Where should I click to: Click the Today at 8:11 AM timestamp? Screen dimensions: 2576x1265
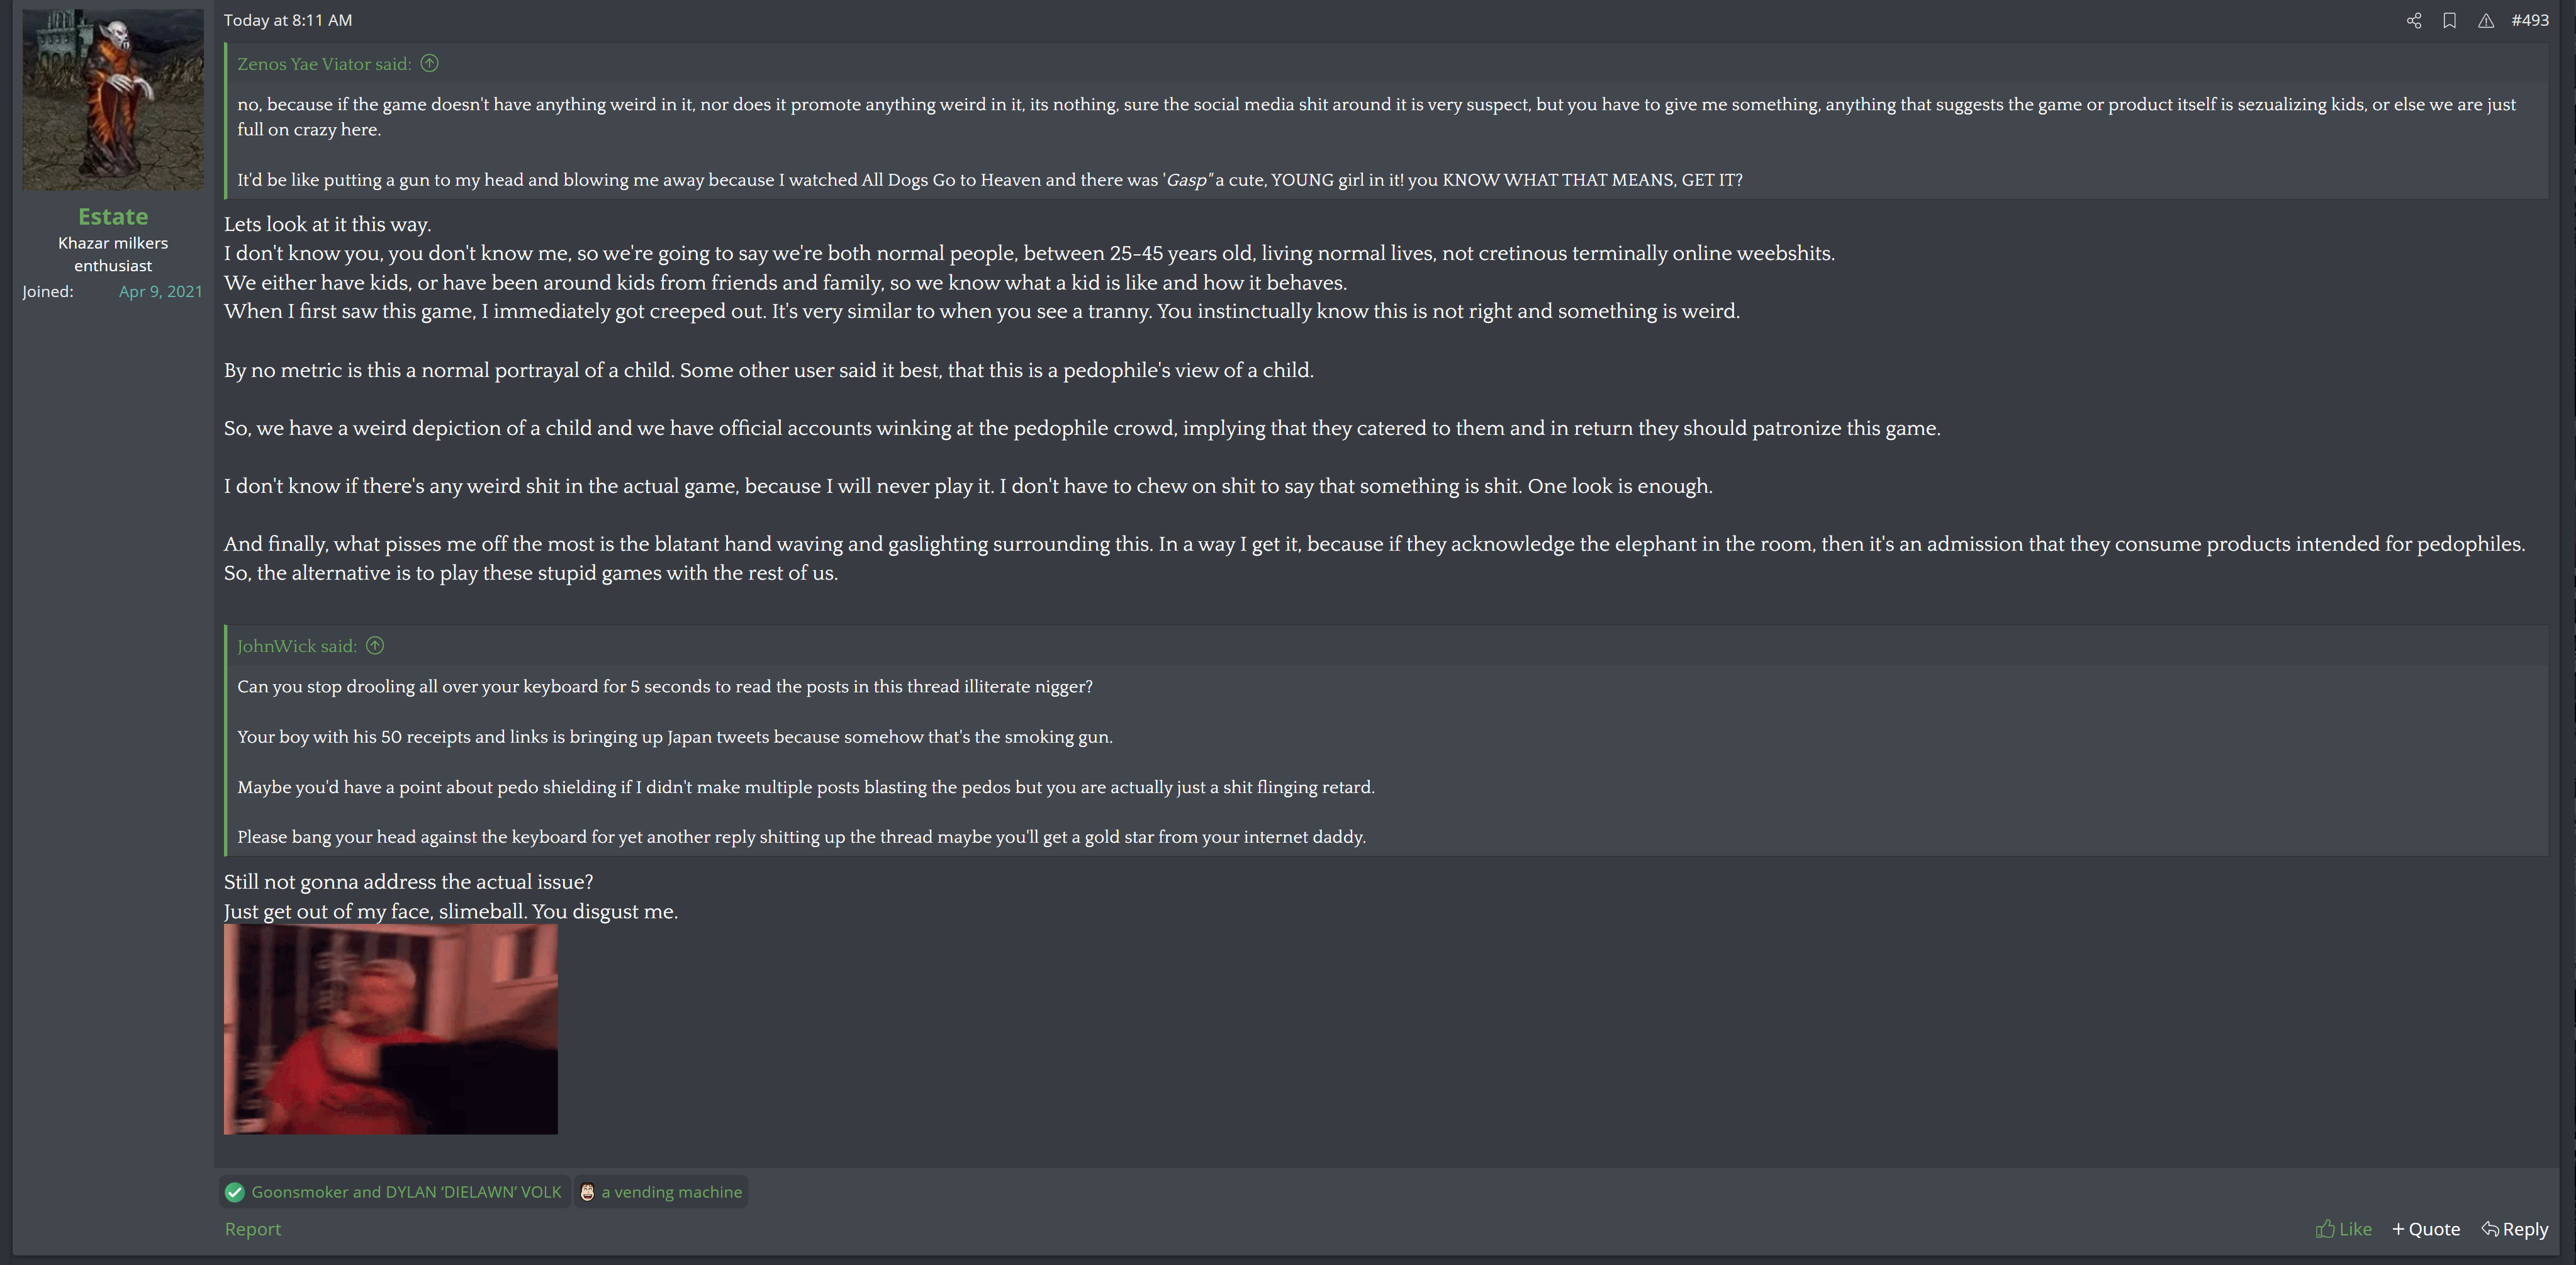click(288, 20)
